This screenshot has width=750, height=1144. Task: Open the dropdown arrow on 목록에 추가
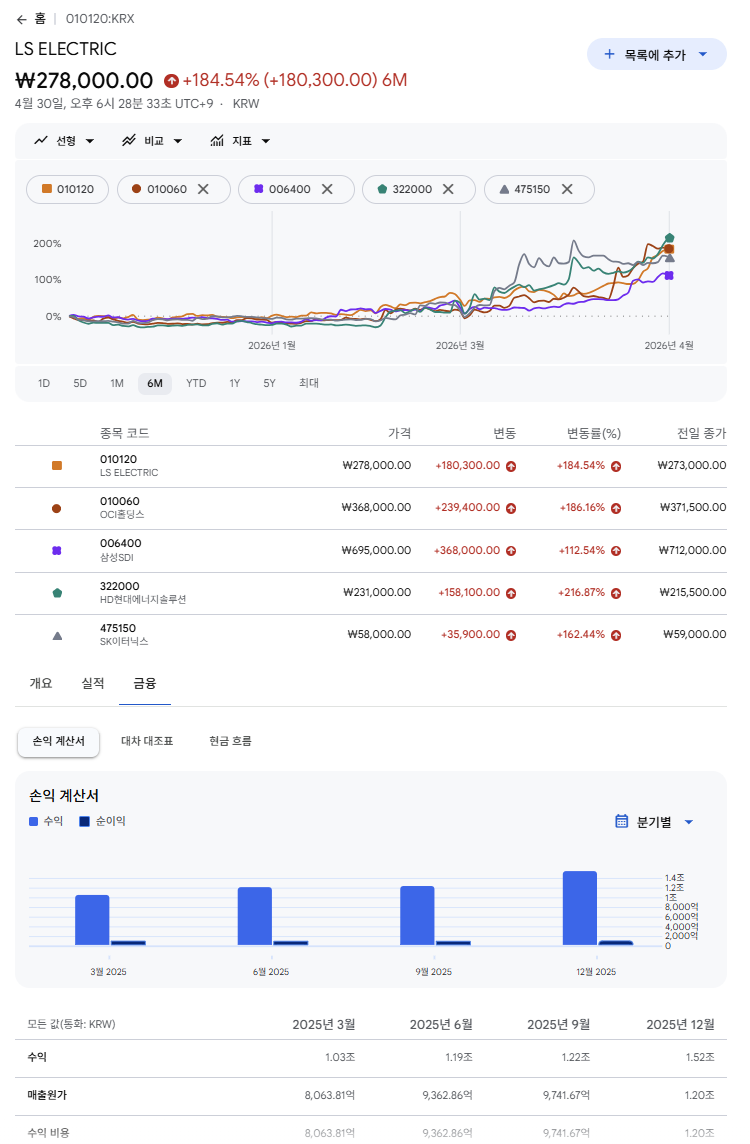click(703, 54)
